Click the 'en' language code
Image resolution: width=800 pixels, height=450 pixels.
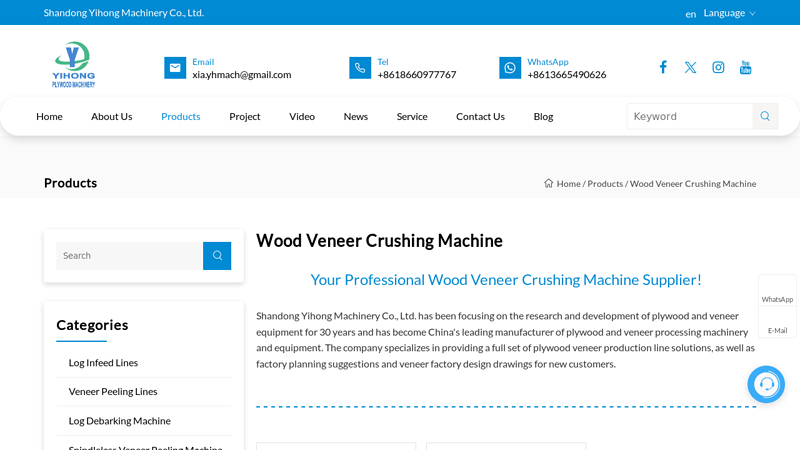pos(690,14)
